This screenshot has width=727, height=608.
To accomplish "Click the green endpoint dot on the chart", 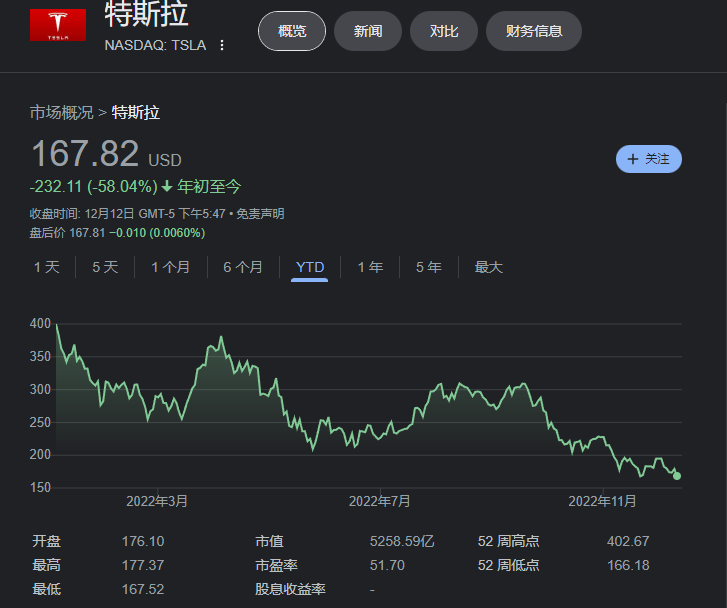I will point(677,476).
